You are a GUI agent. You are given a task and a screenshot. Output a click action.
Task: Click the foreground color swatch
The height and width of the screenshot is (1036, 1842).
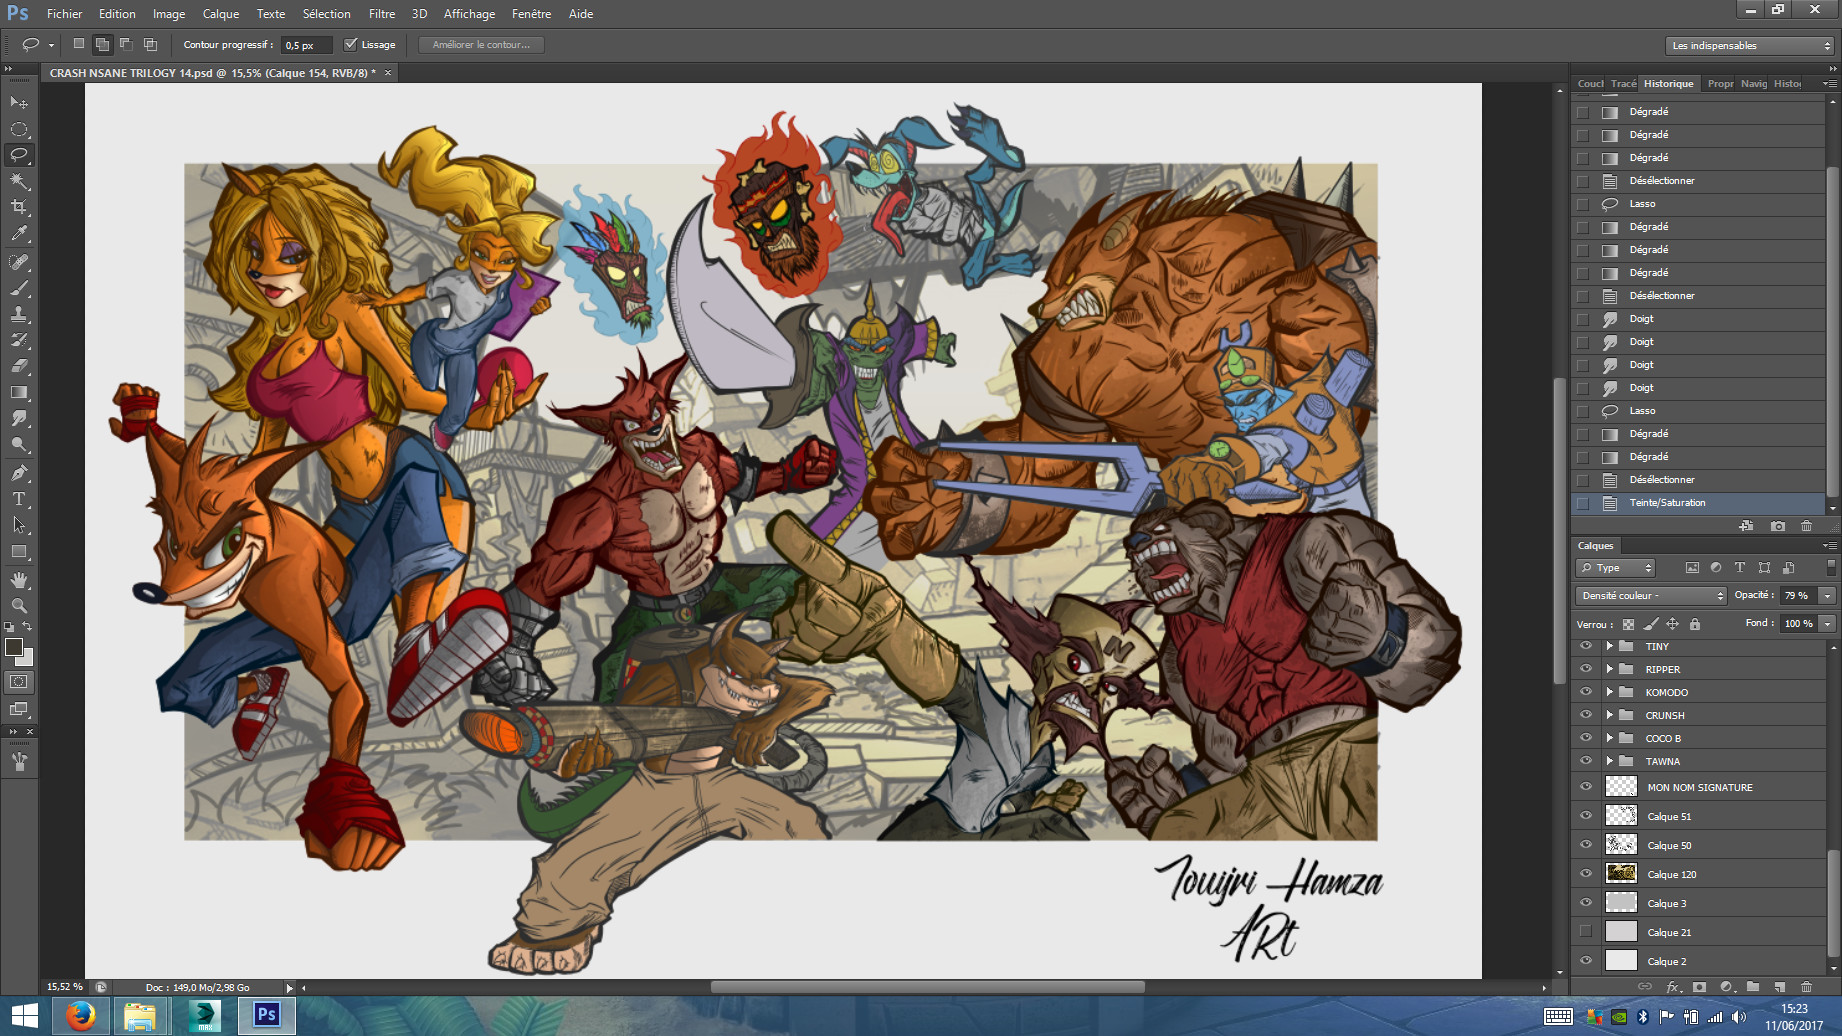[x=14, y=647]
